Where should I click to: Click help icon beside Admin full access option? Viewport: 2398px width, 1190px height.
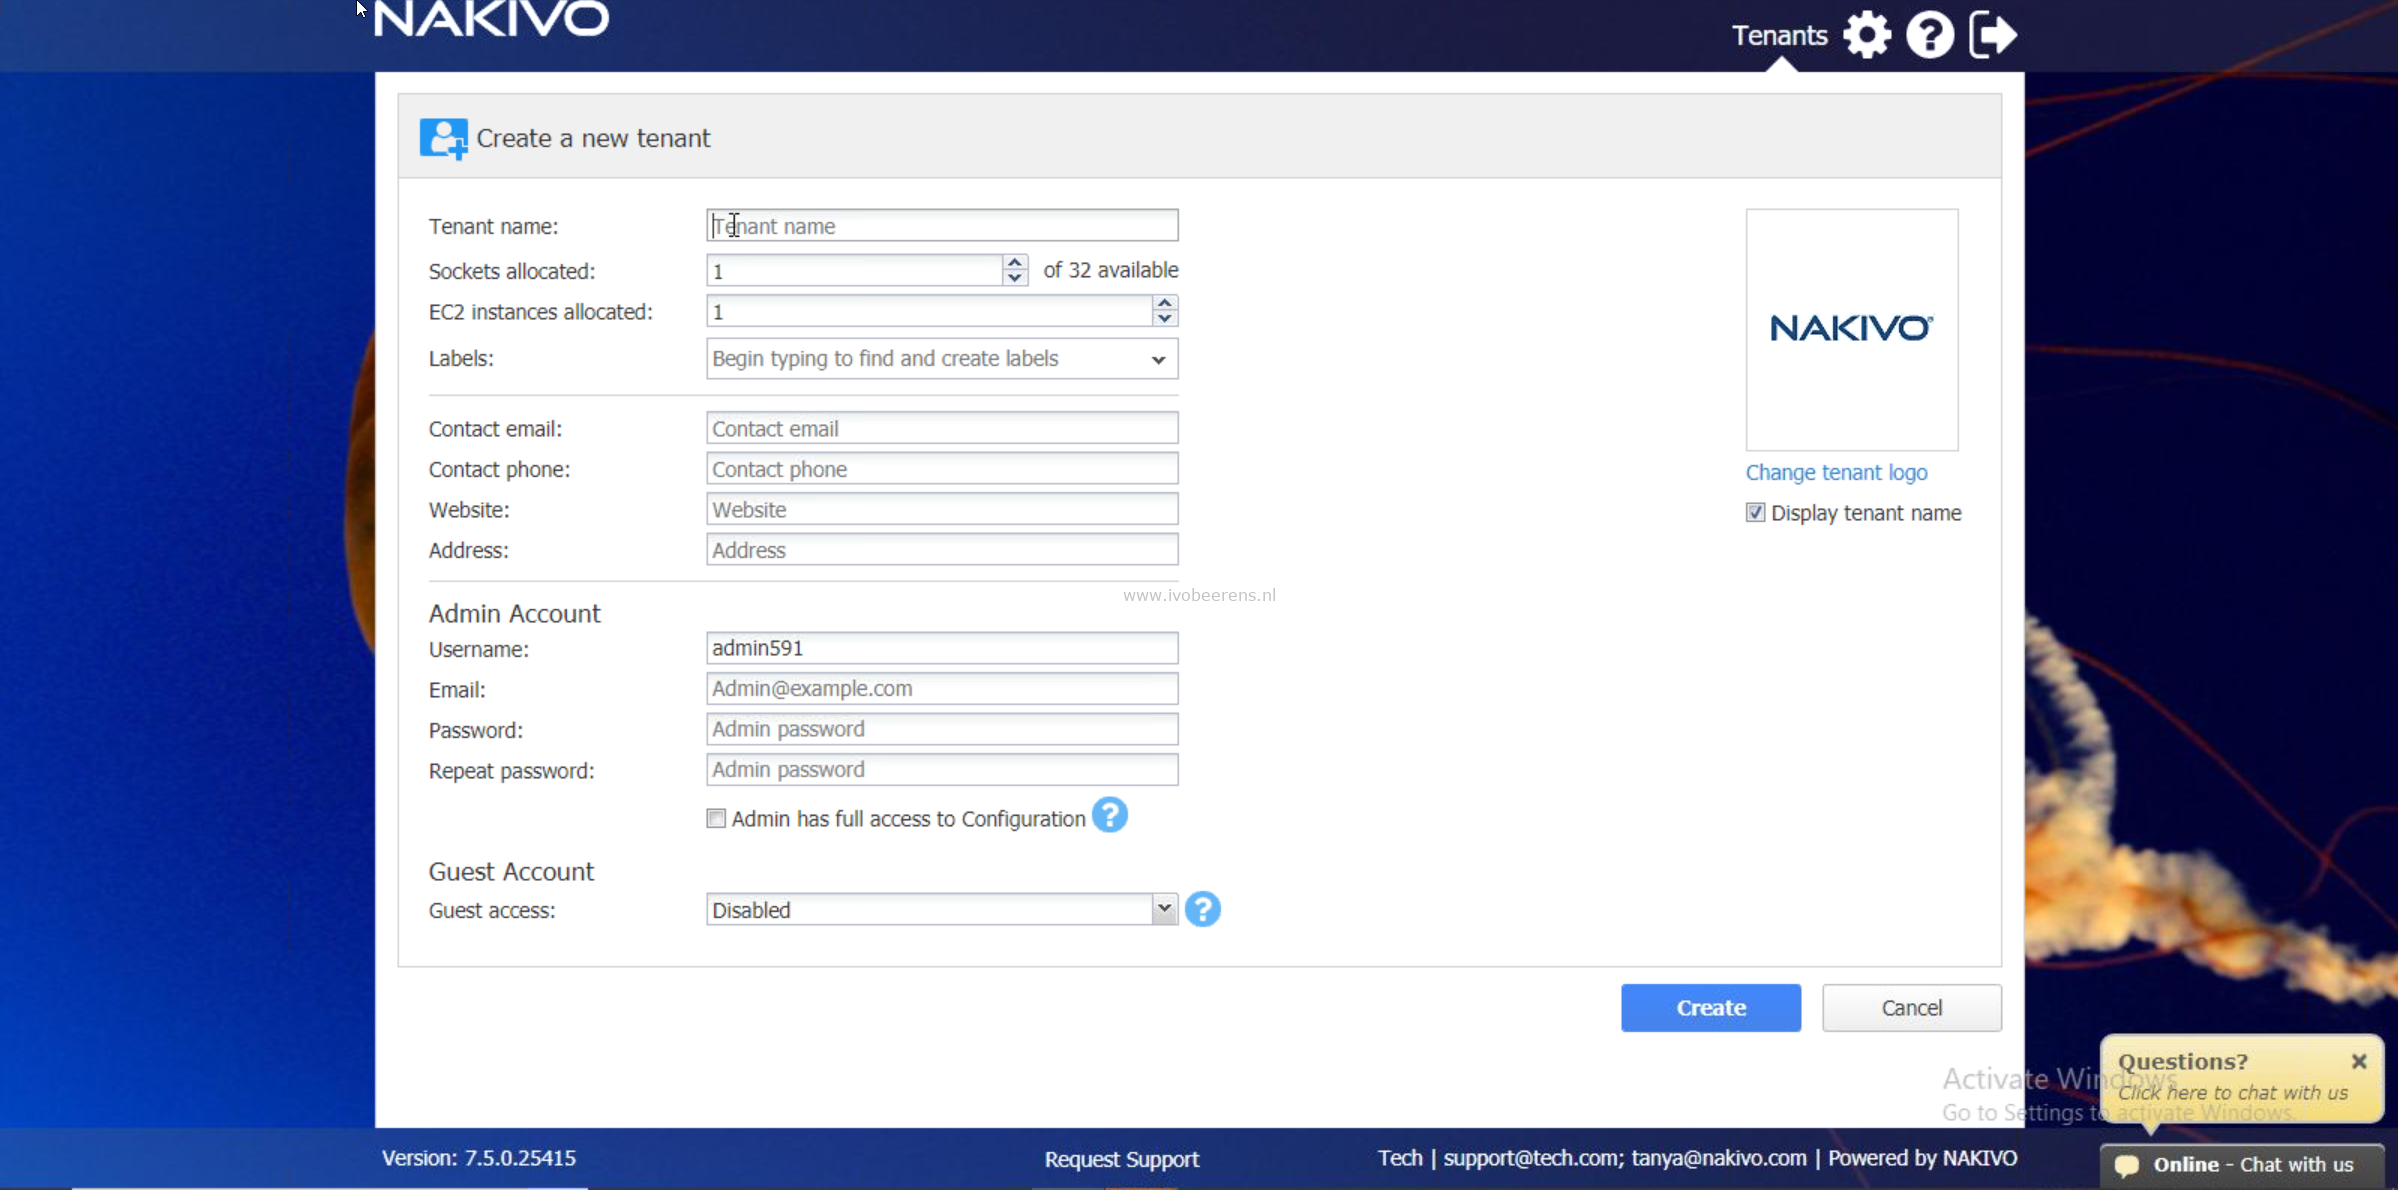1109,815
